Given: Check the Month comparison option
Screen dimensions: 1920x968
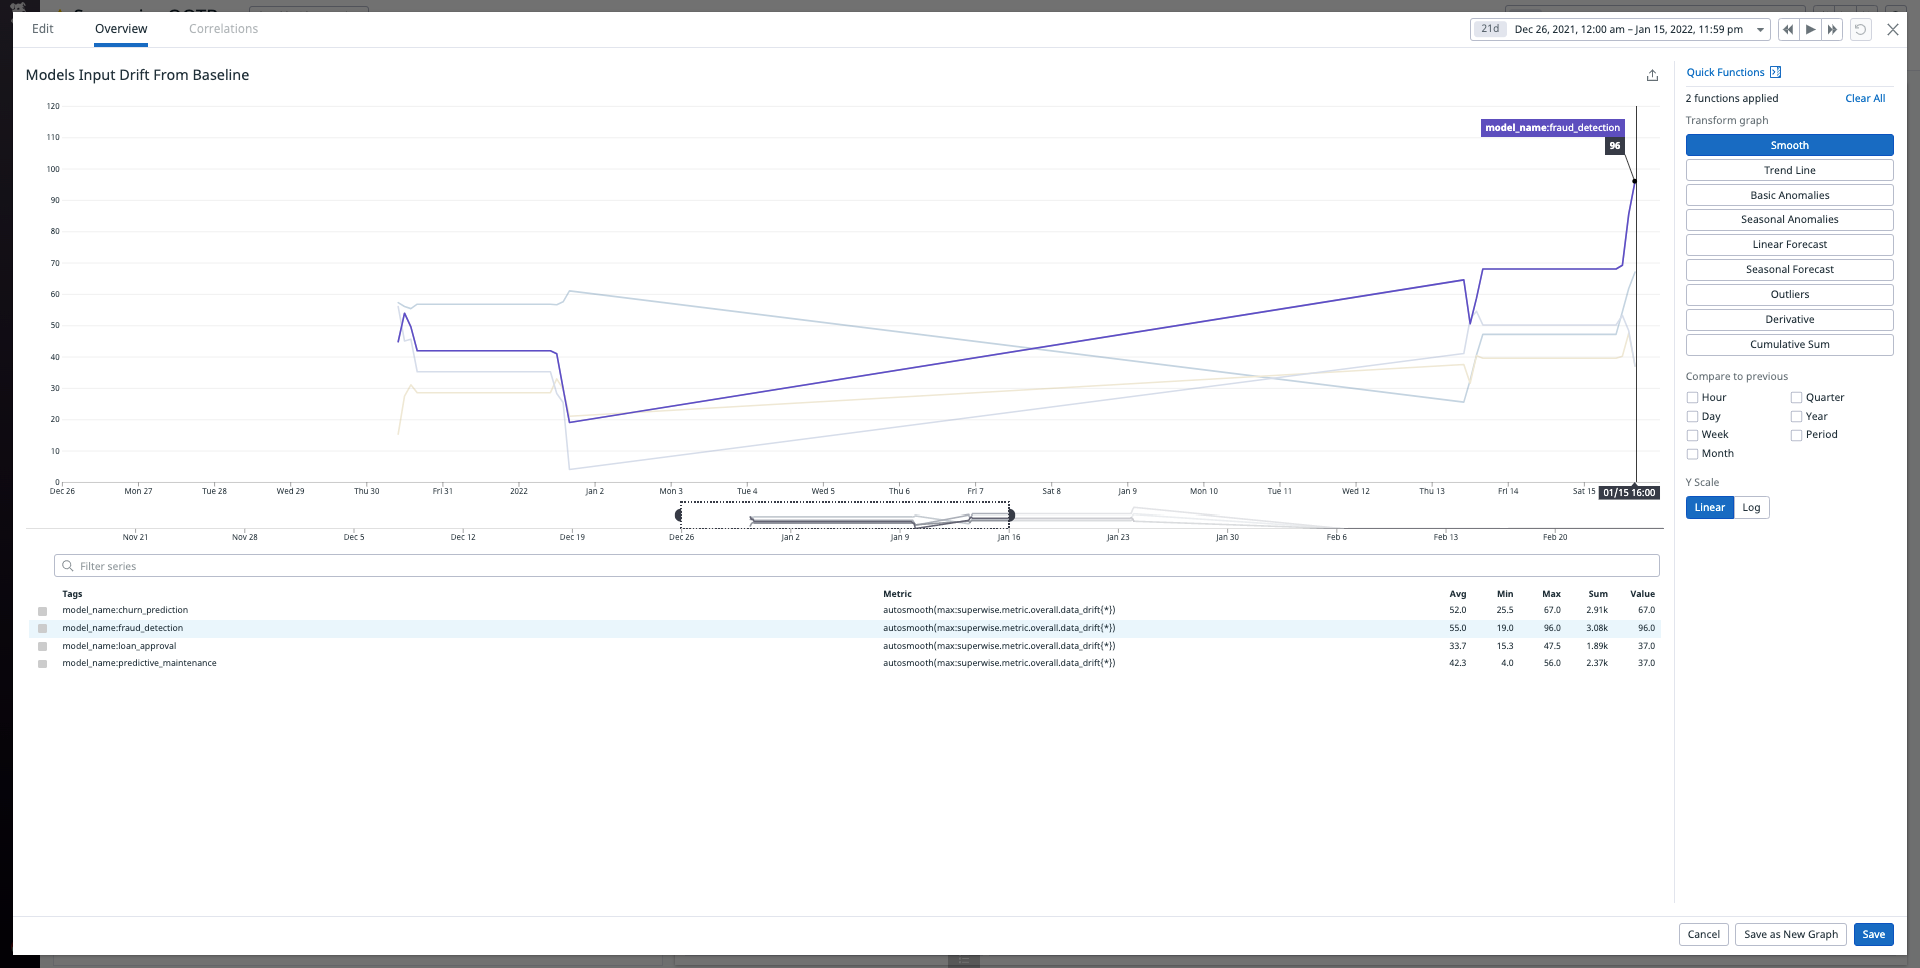Looking at the screenshot, I should (1694, 453).
